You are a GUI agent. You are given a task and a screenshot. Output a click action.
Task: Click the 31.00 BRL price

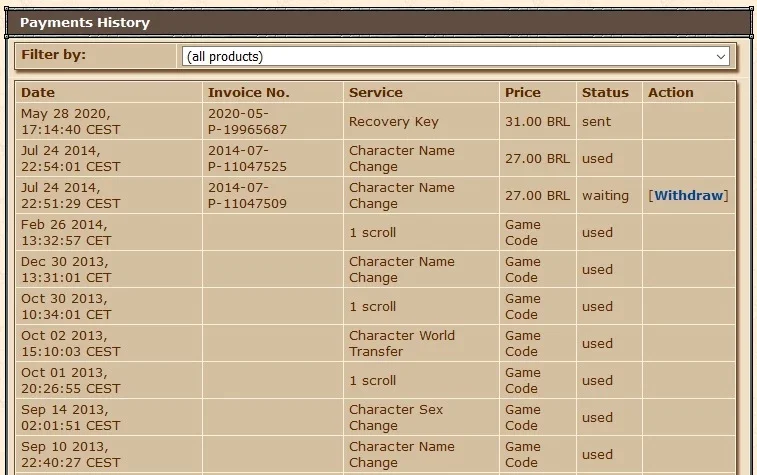[x=537, y=122]
